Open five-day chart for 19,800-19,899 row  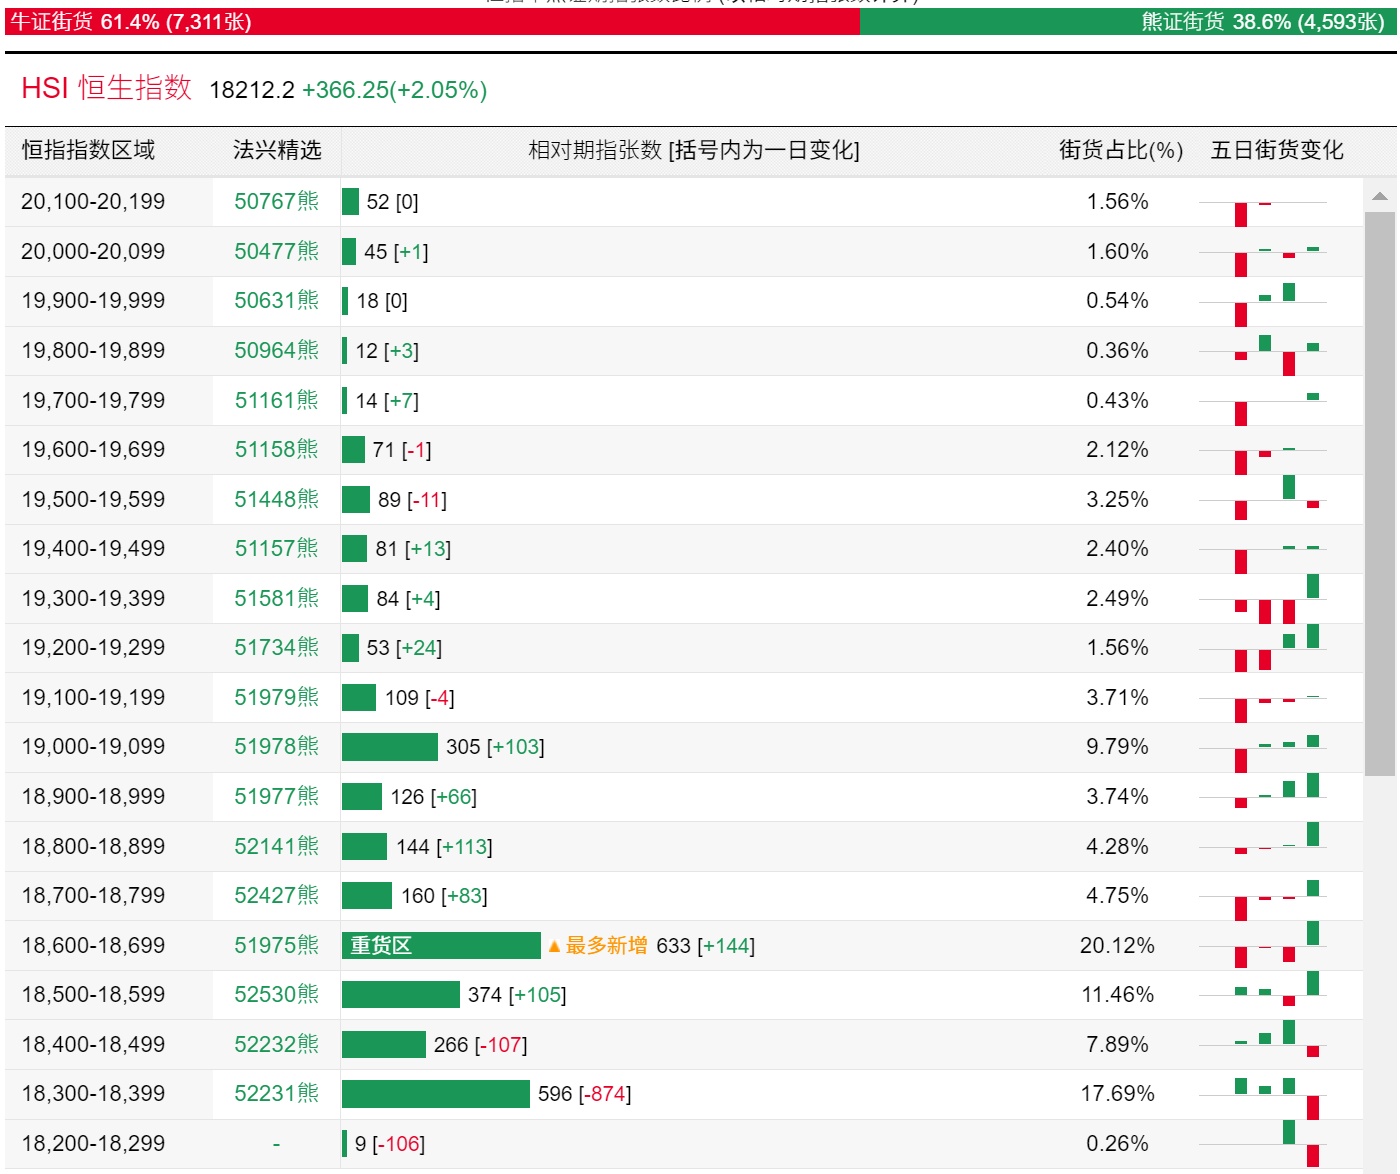tap(1263, 354)
